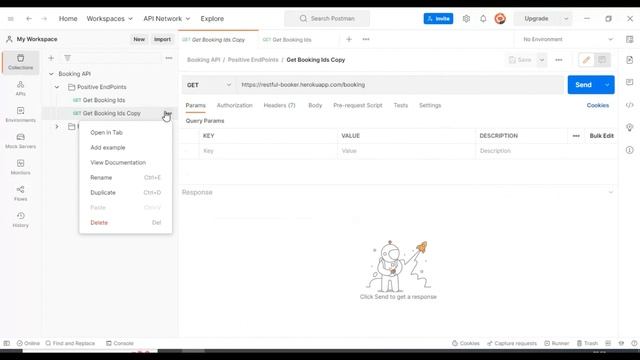The width and height of the screenshot is (640, 360).
Task: Click the Invite button
Action: click(x=438, y=19)
